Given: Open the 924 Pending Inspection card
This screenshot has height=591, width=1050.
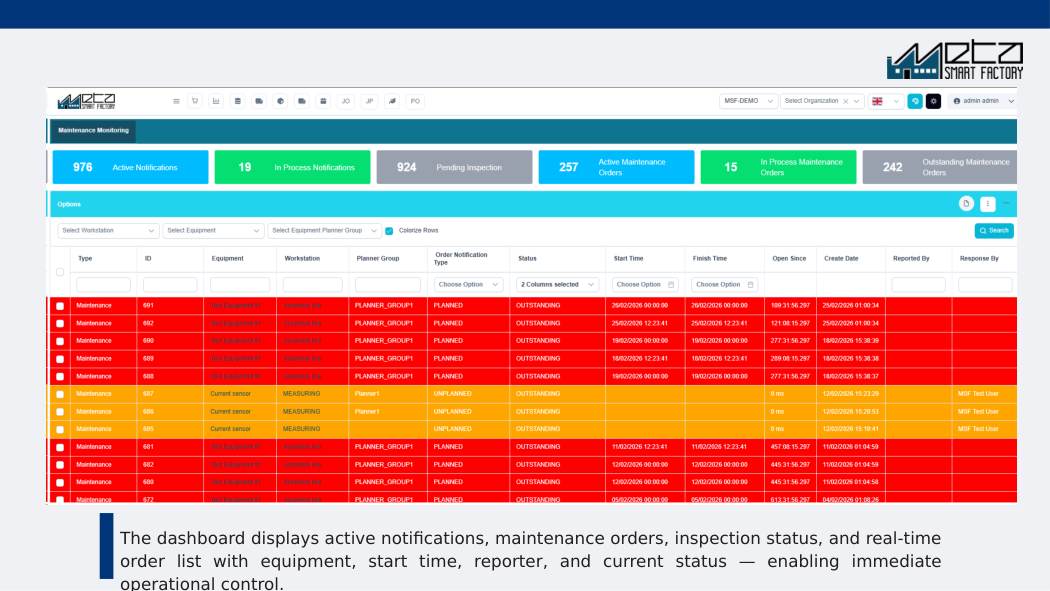Looking at the screenshot, I should 454,167.
